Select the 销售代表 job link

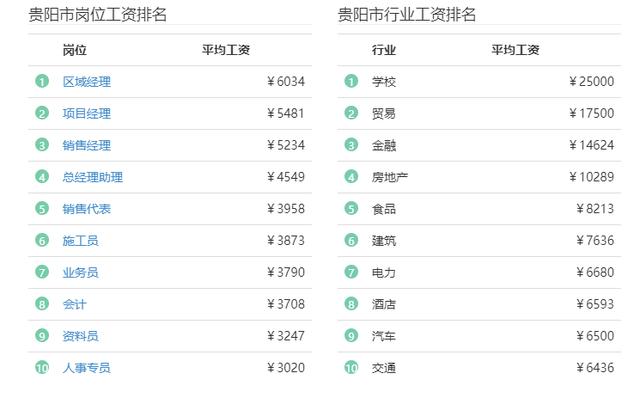pyautogui.click(x=86, y=209)
